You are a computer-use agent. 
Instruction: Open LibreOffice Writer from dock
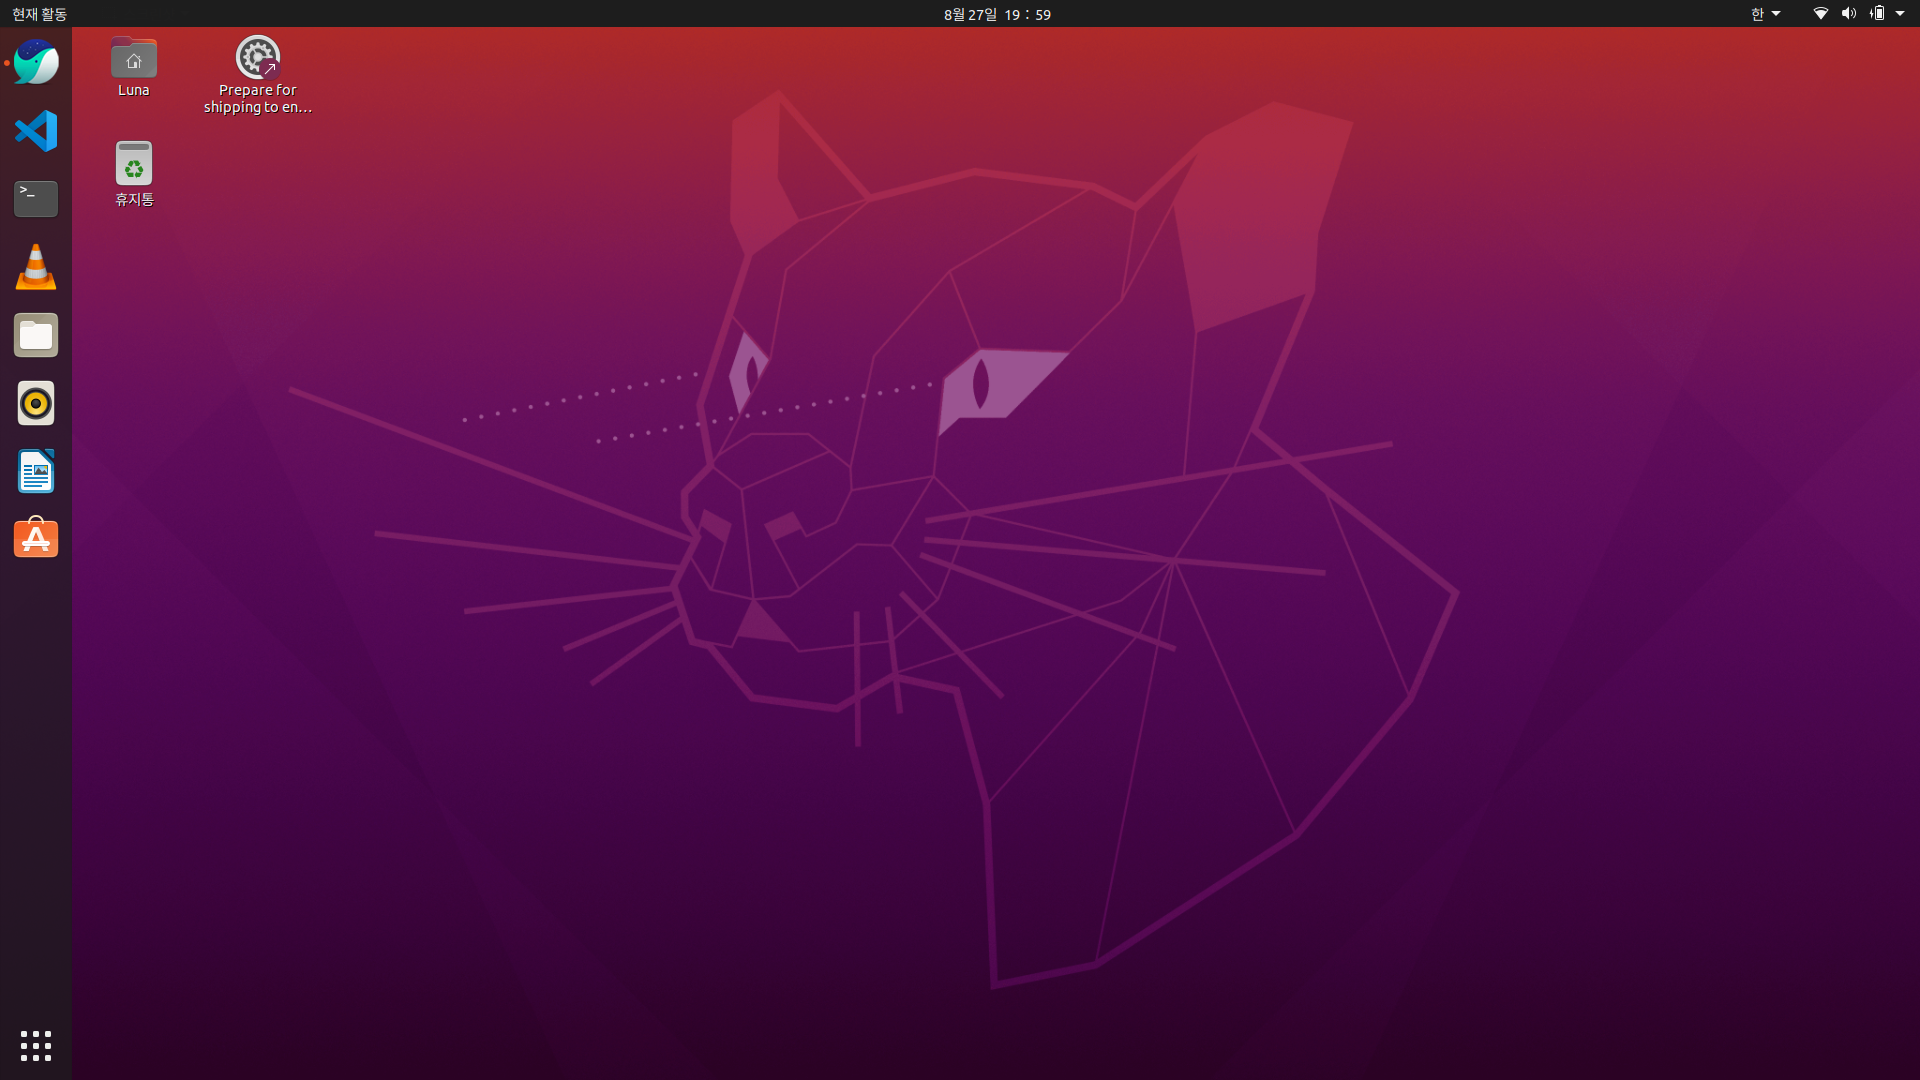tap(36, 471)
